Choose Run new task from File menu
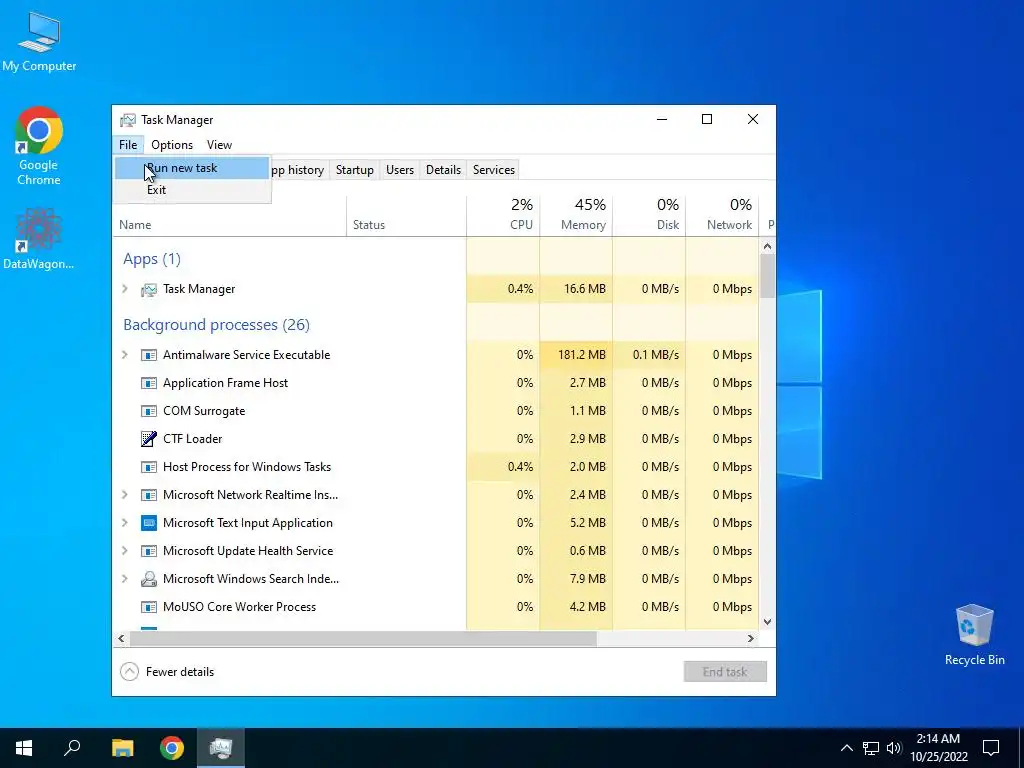The width and height of the screenshot is (1024, 768). coord(192,168)
